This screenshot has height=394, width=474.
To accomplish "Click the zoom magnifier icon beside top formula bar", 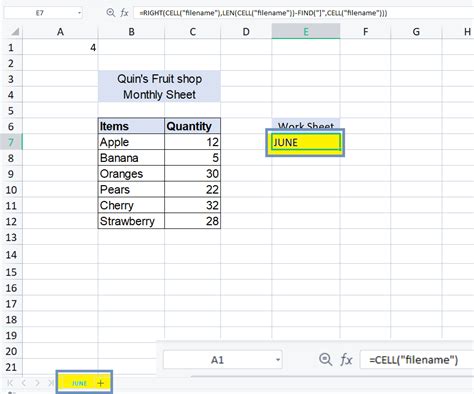I will pos(110,13).
